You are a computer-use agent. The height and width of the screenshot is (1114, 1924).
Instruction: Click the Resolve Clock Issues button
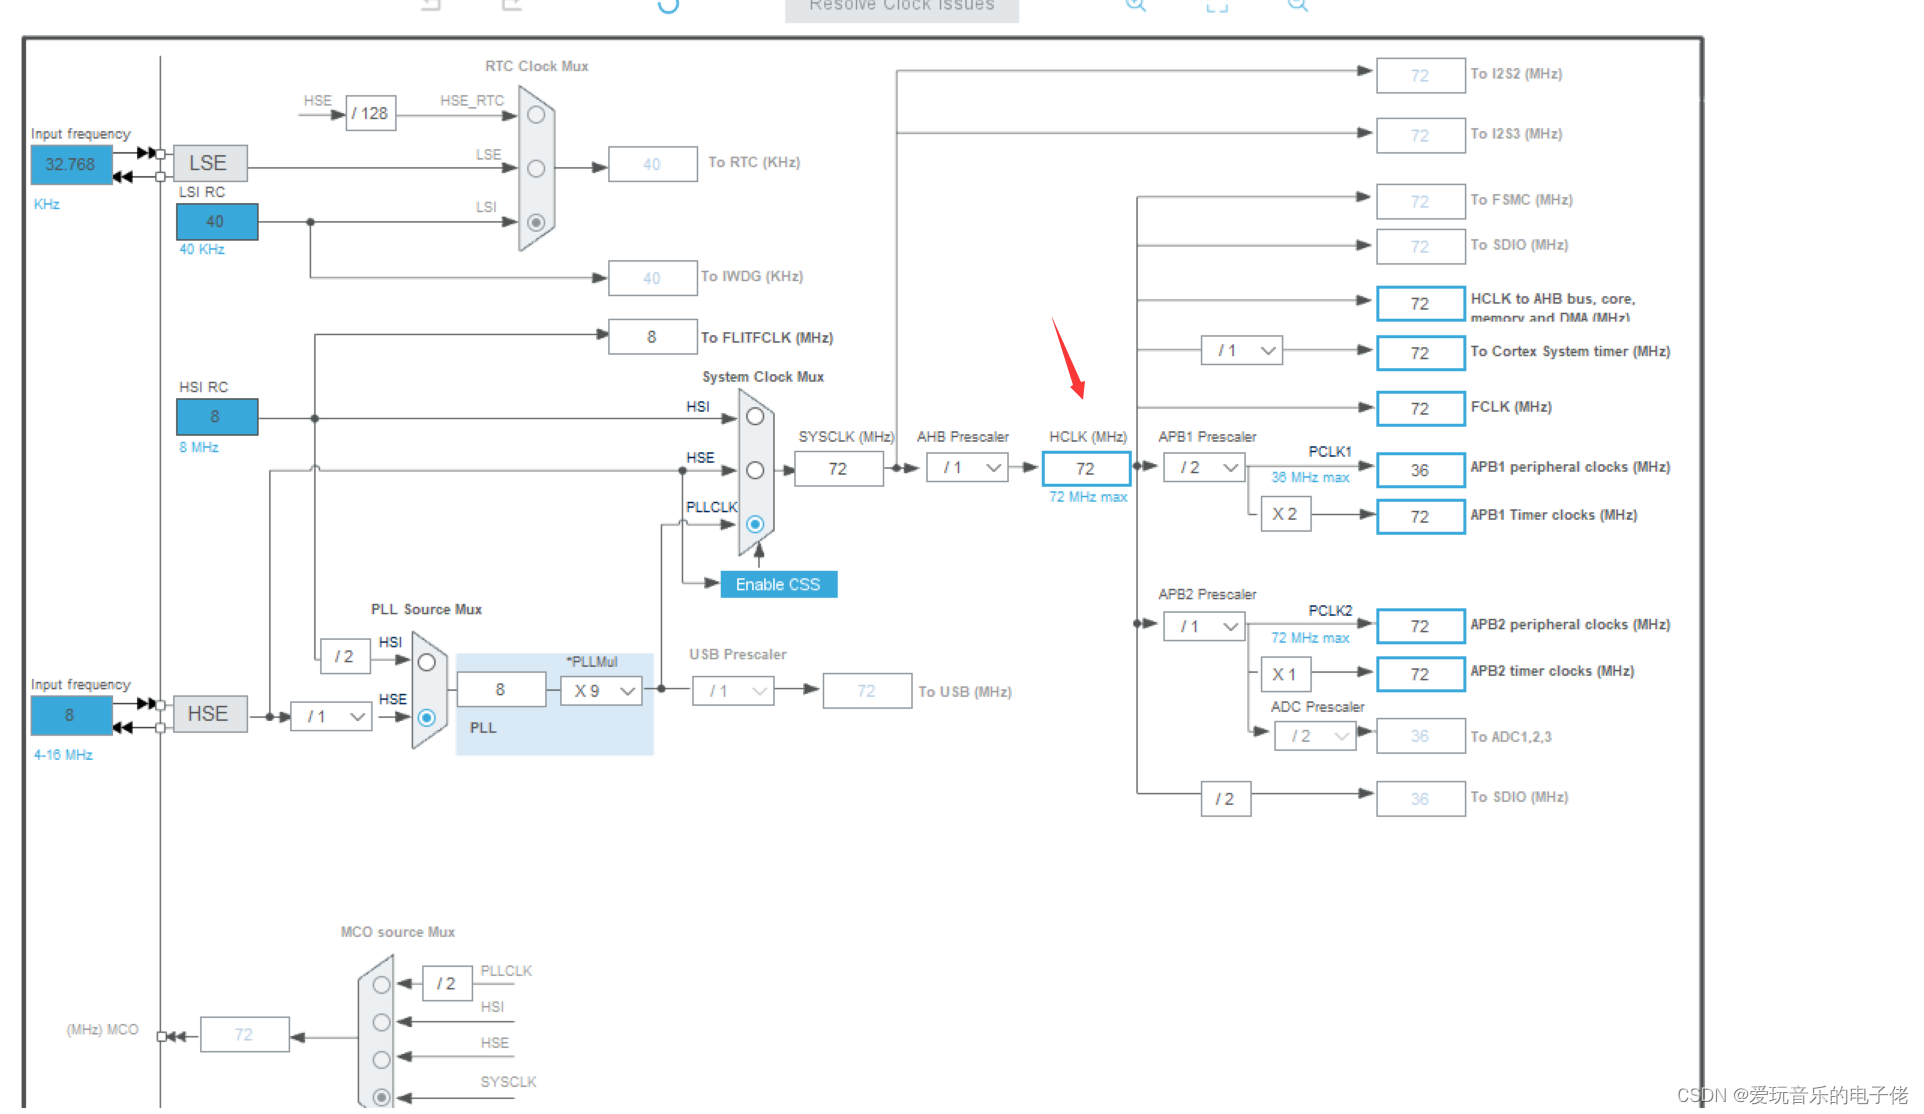(x=900, y=7)
